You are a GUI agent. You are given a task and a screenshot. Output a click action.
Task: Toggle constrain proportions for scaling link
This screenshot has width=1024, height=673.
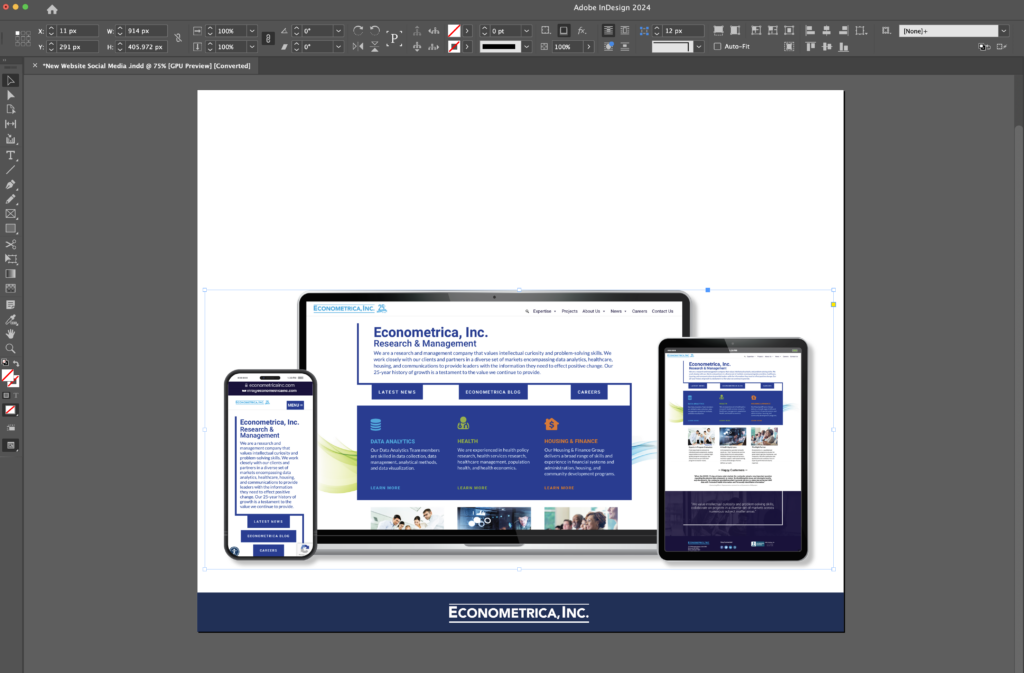point(268,39)
